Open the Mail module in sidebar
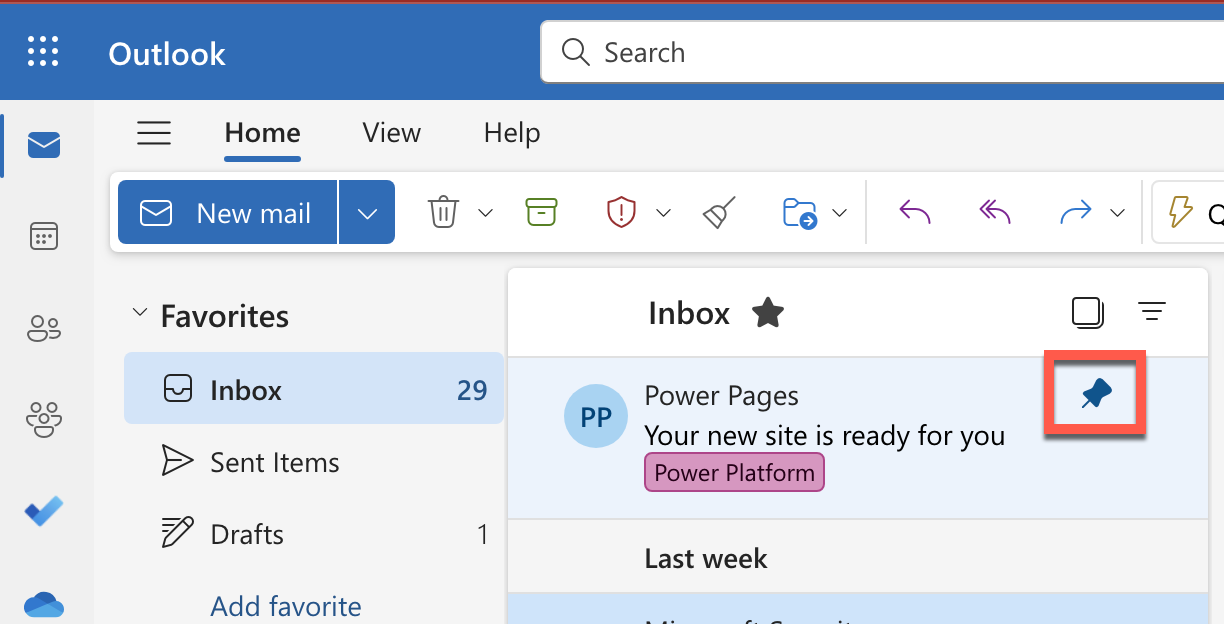This screenshot has height=624, width=1224. coord(44,146)
